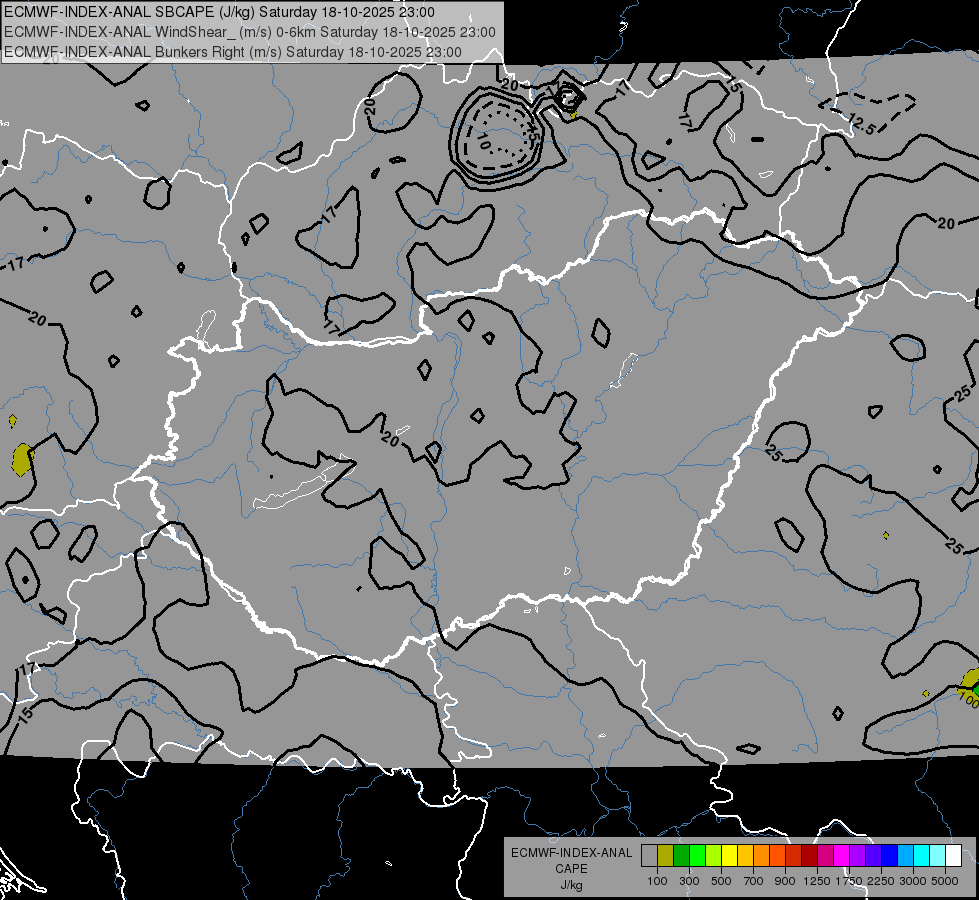The image size is (979, 900).
Task: Click the 700 legend tick label
Action: tap(754, 881)
